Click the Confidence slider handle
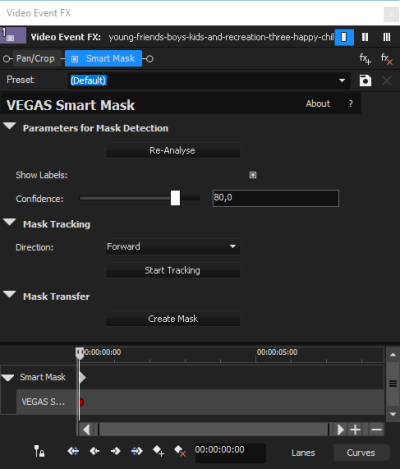The image size is (400, 469). coord(175,198)
